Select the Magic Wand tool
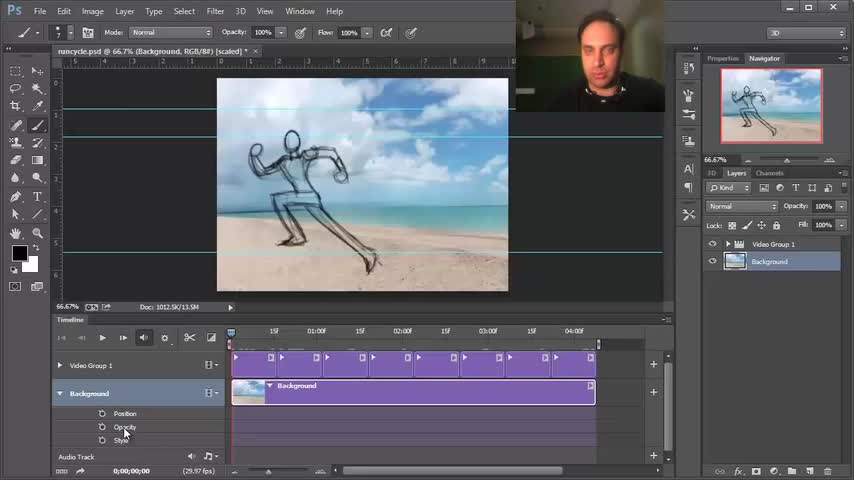The height and width of the screenshot is (480, 854). [37, 88]
